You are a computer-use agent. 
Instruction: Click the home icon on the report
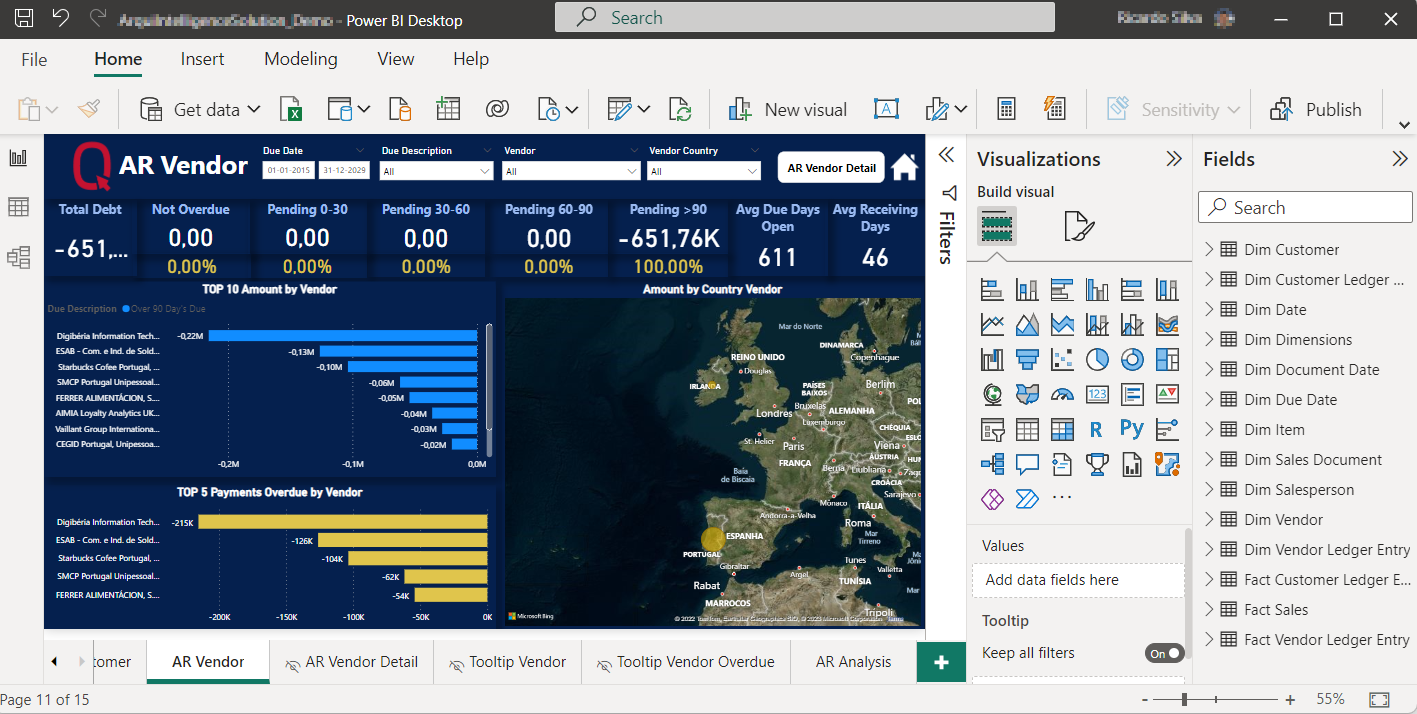[x=904, y=167]
